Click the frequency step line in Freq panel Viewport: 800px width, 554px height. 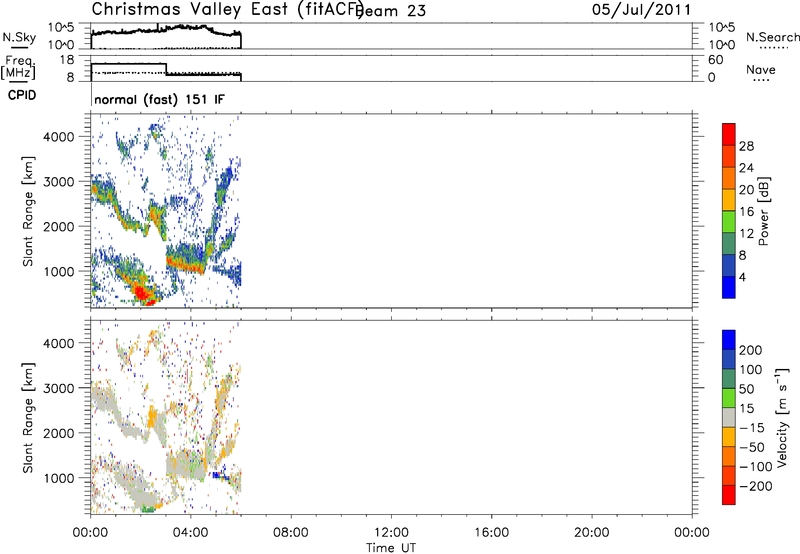click(166, 69)
